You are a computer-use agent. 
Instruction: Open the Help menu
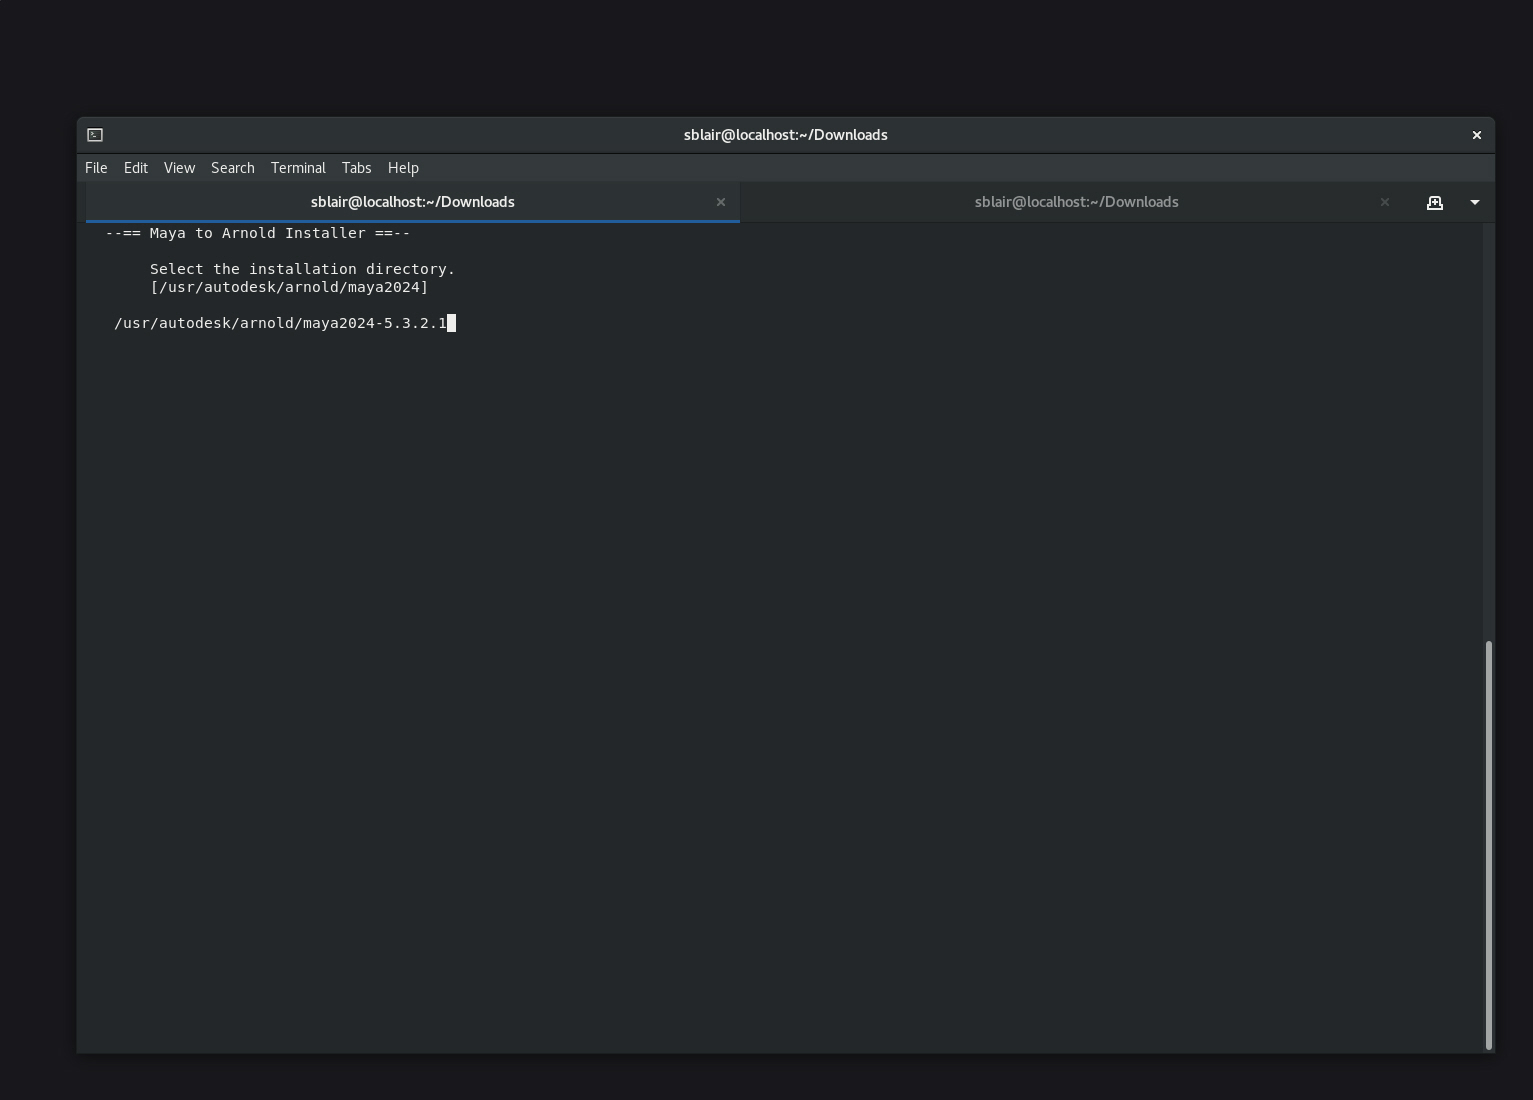403,167
